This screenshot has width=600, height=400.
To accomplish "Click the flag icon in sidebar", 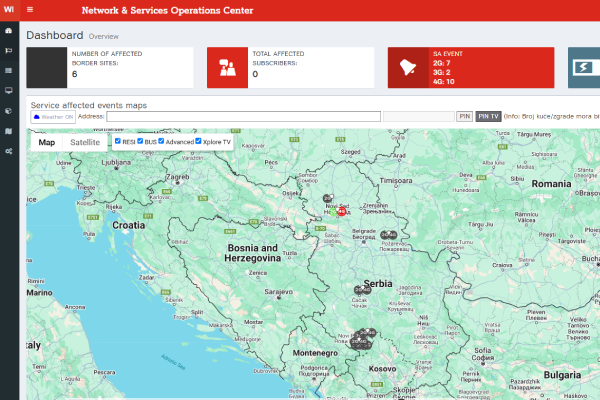I will [x=9, y=51].
